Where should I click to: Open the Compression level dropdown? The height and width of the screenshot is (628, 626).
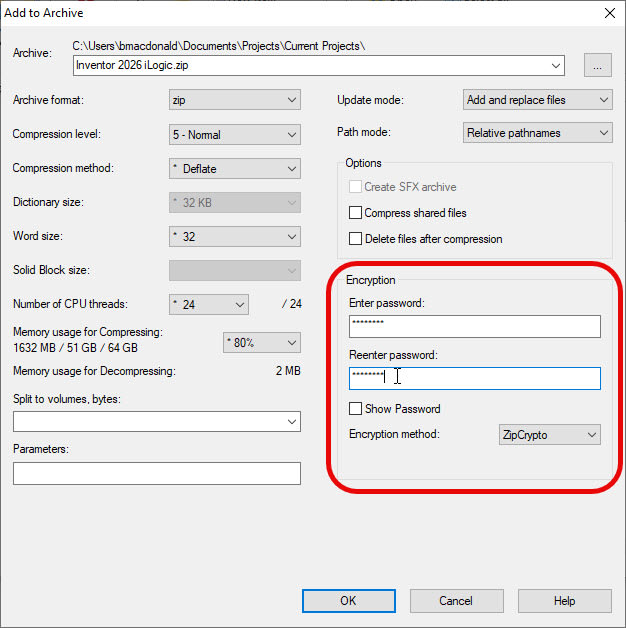[235, 135]
